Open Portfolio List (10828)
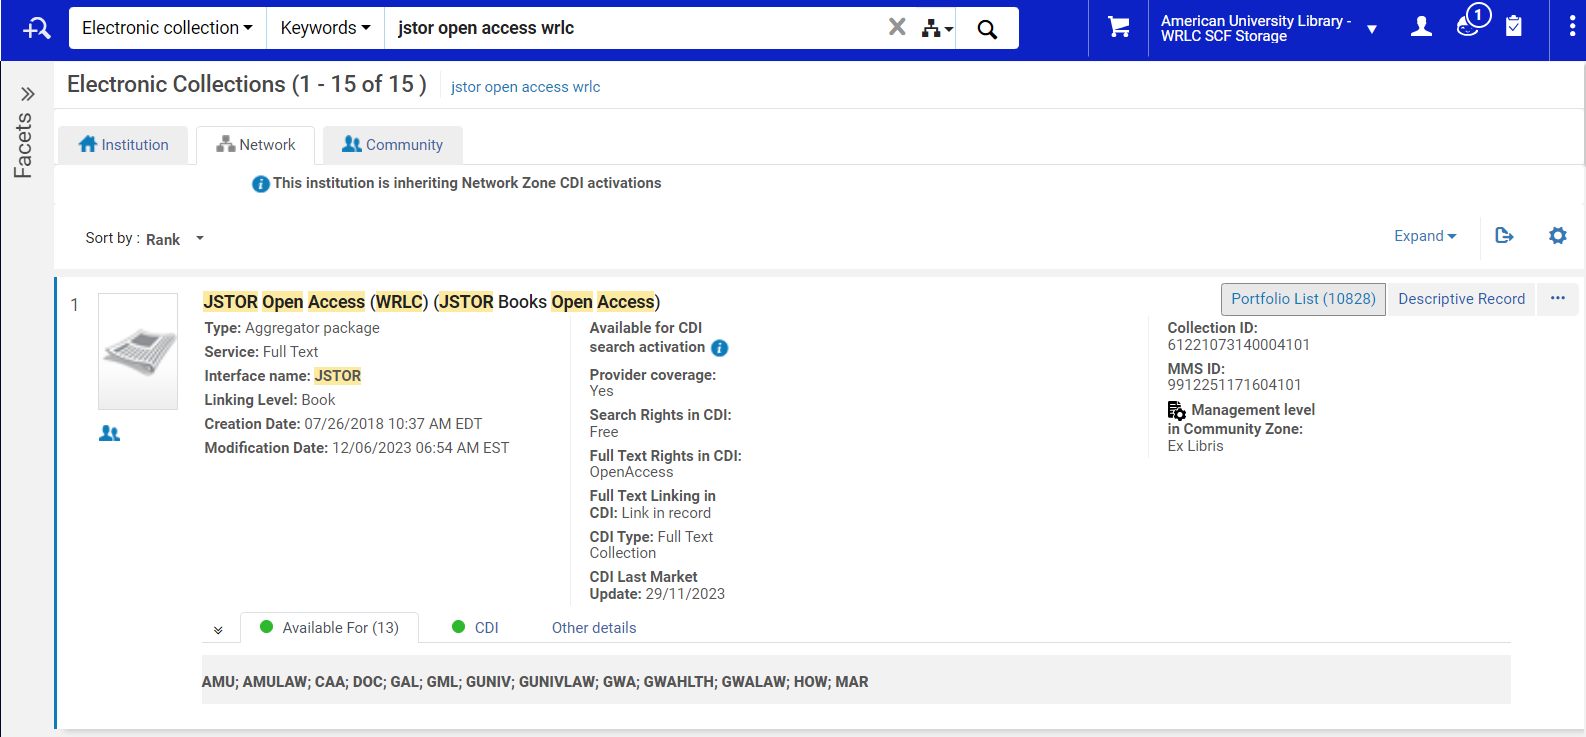 [x=1303, y=299]
